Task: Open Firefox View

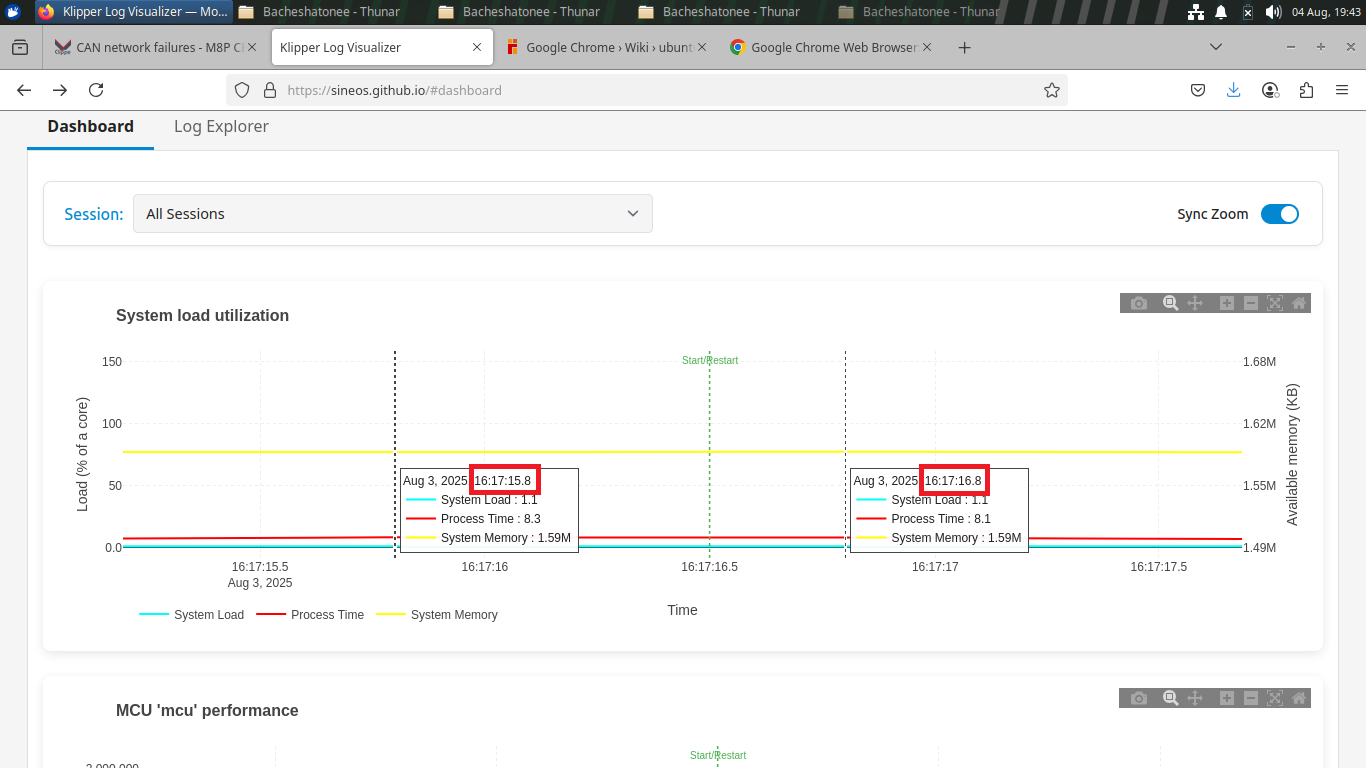Action: [20, 47]
